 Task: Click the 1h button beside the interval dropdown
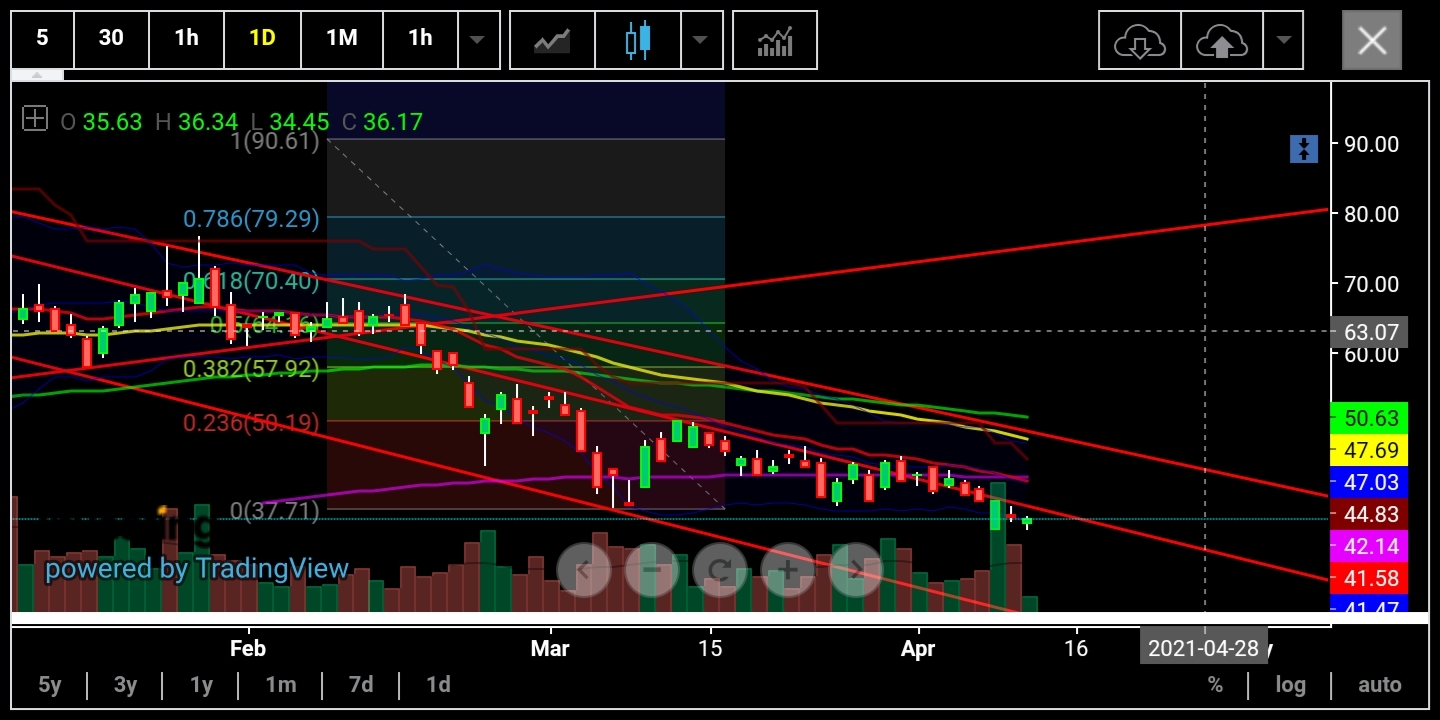420,38
